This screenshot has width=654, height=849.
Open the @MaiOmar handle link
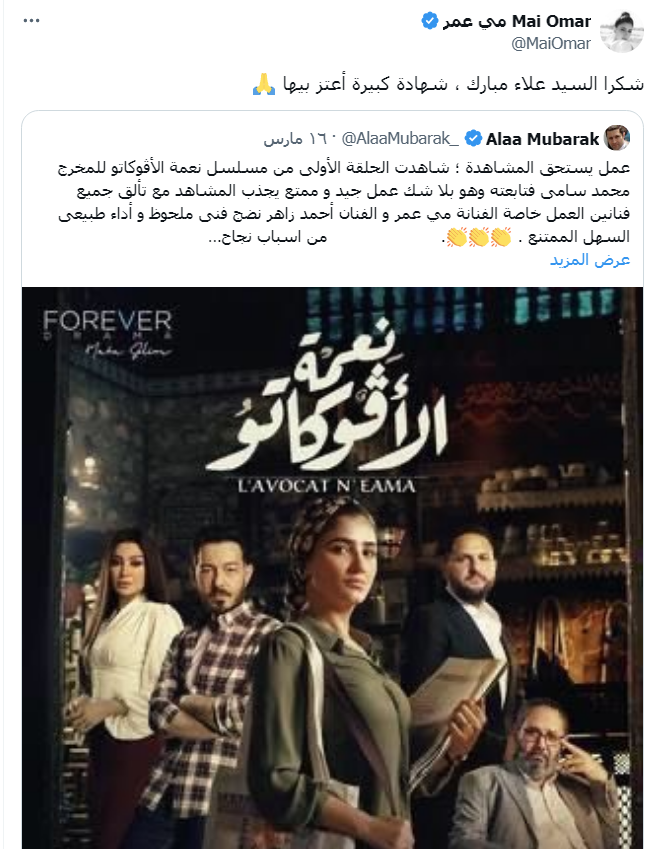pos(551,43)
